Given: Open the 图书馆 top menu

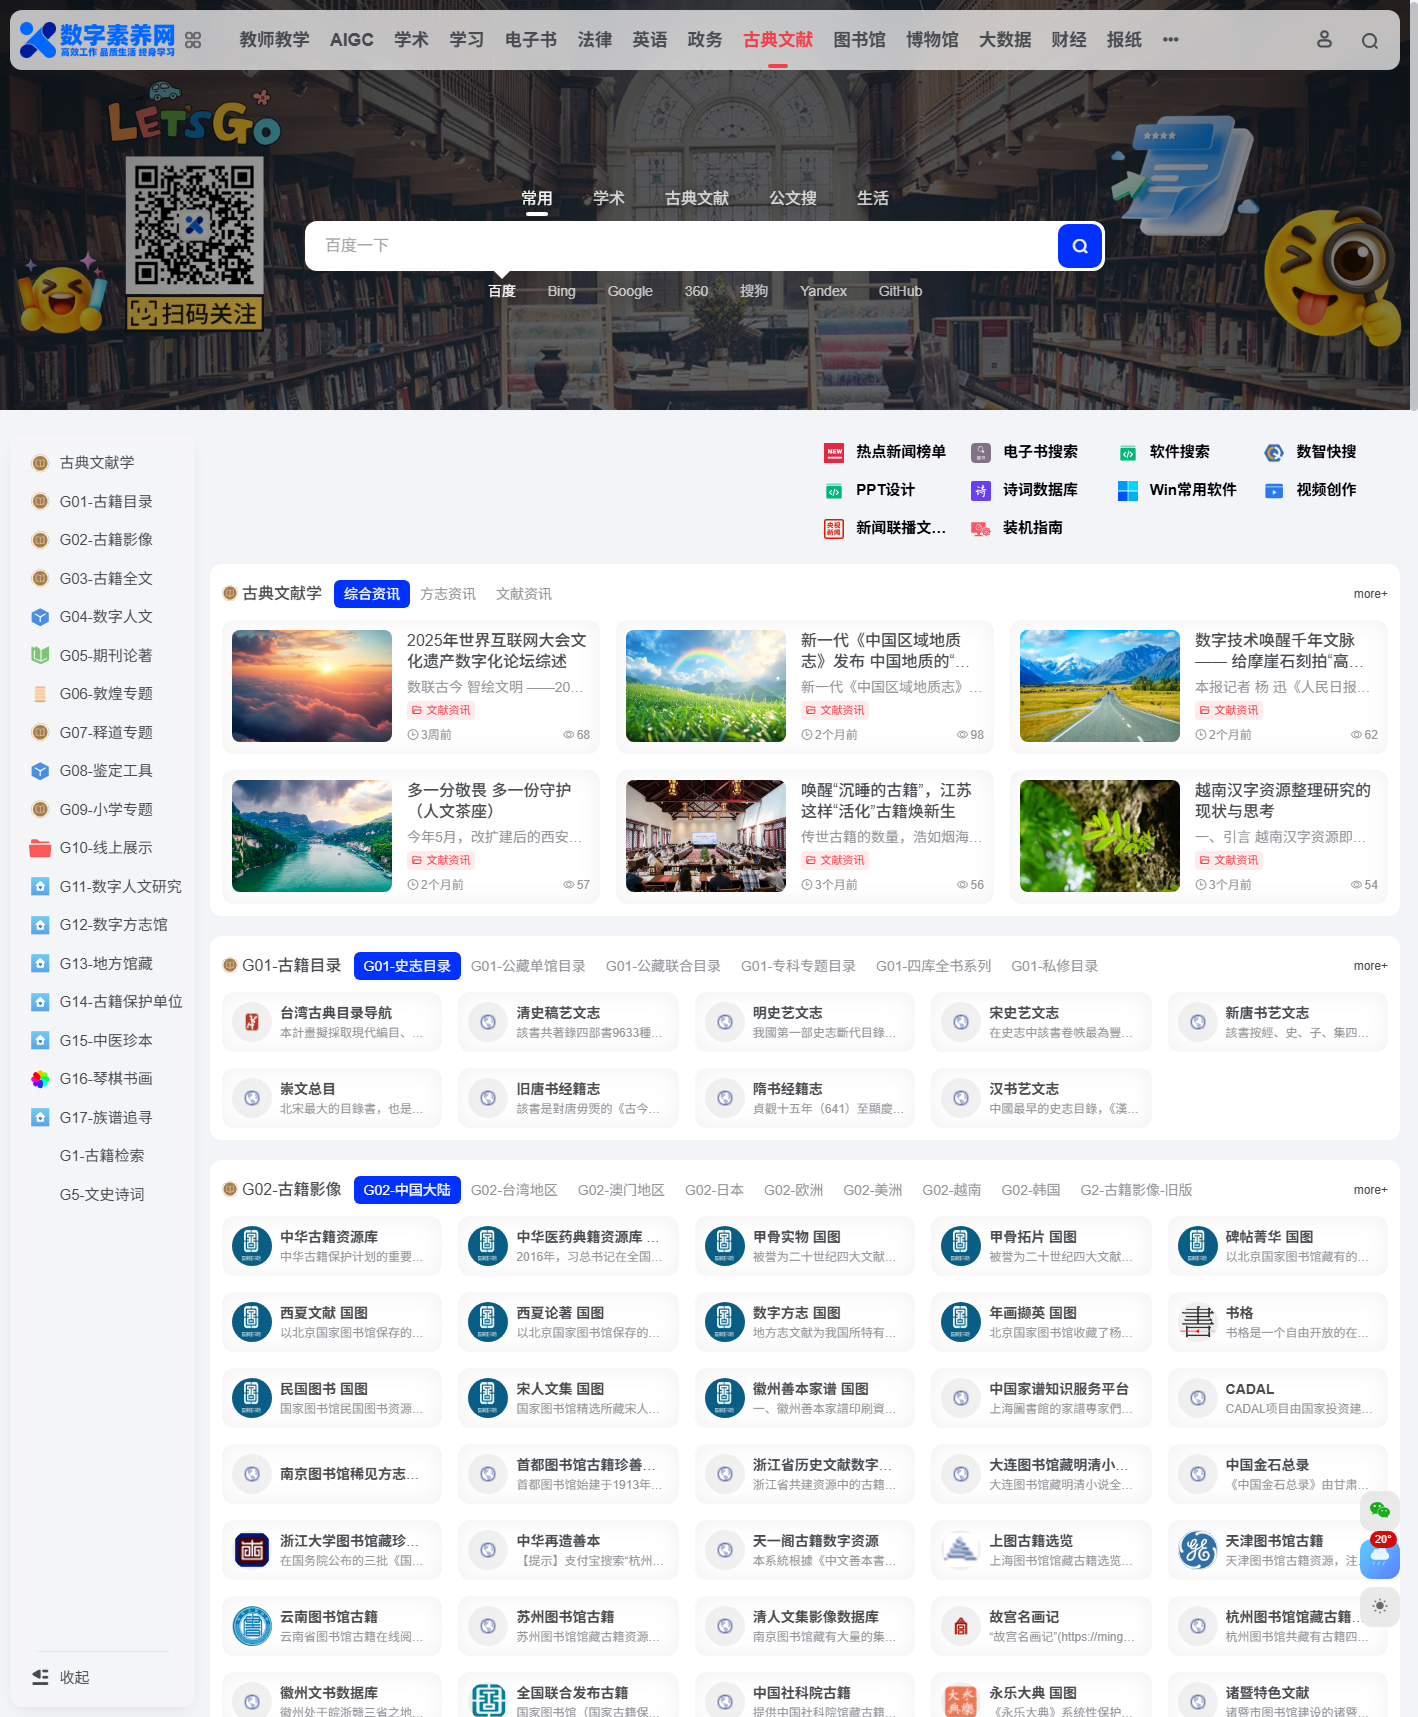Looking at the screenshot, I should pyautogui.click(x=860, y=40).
